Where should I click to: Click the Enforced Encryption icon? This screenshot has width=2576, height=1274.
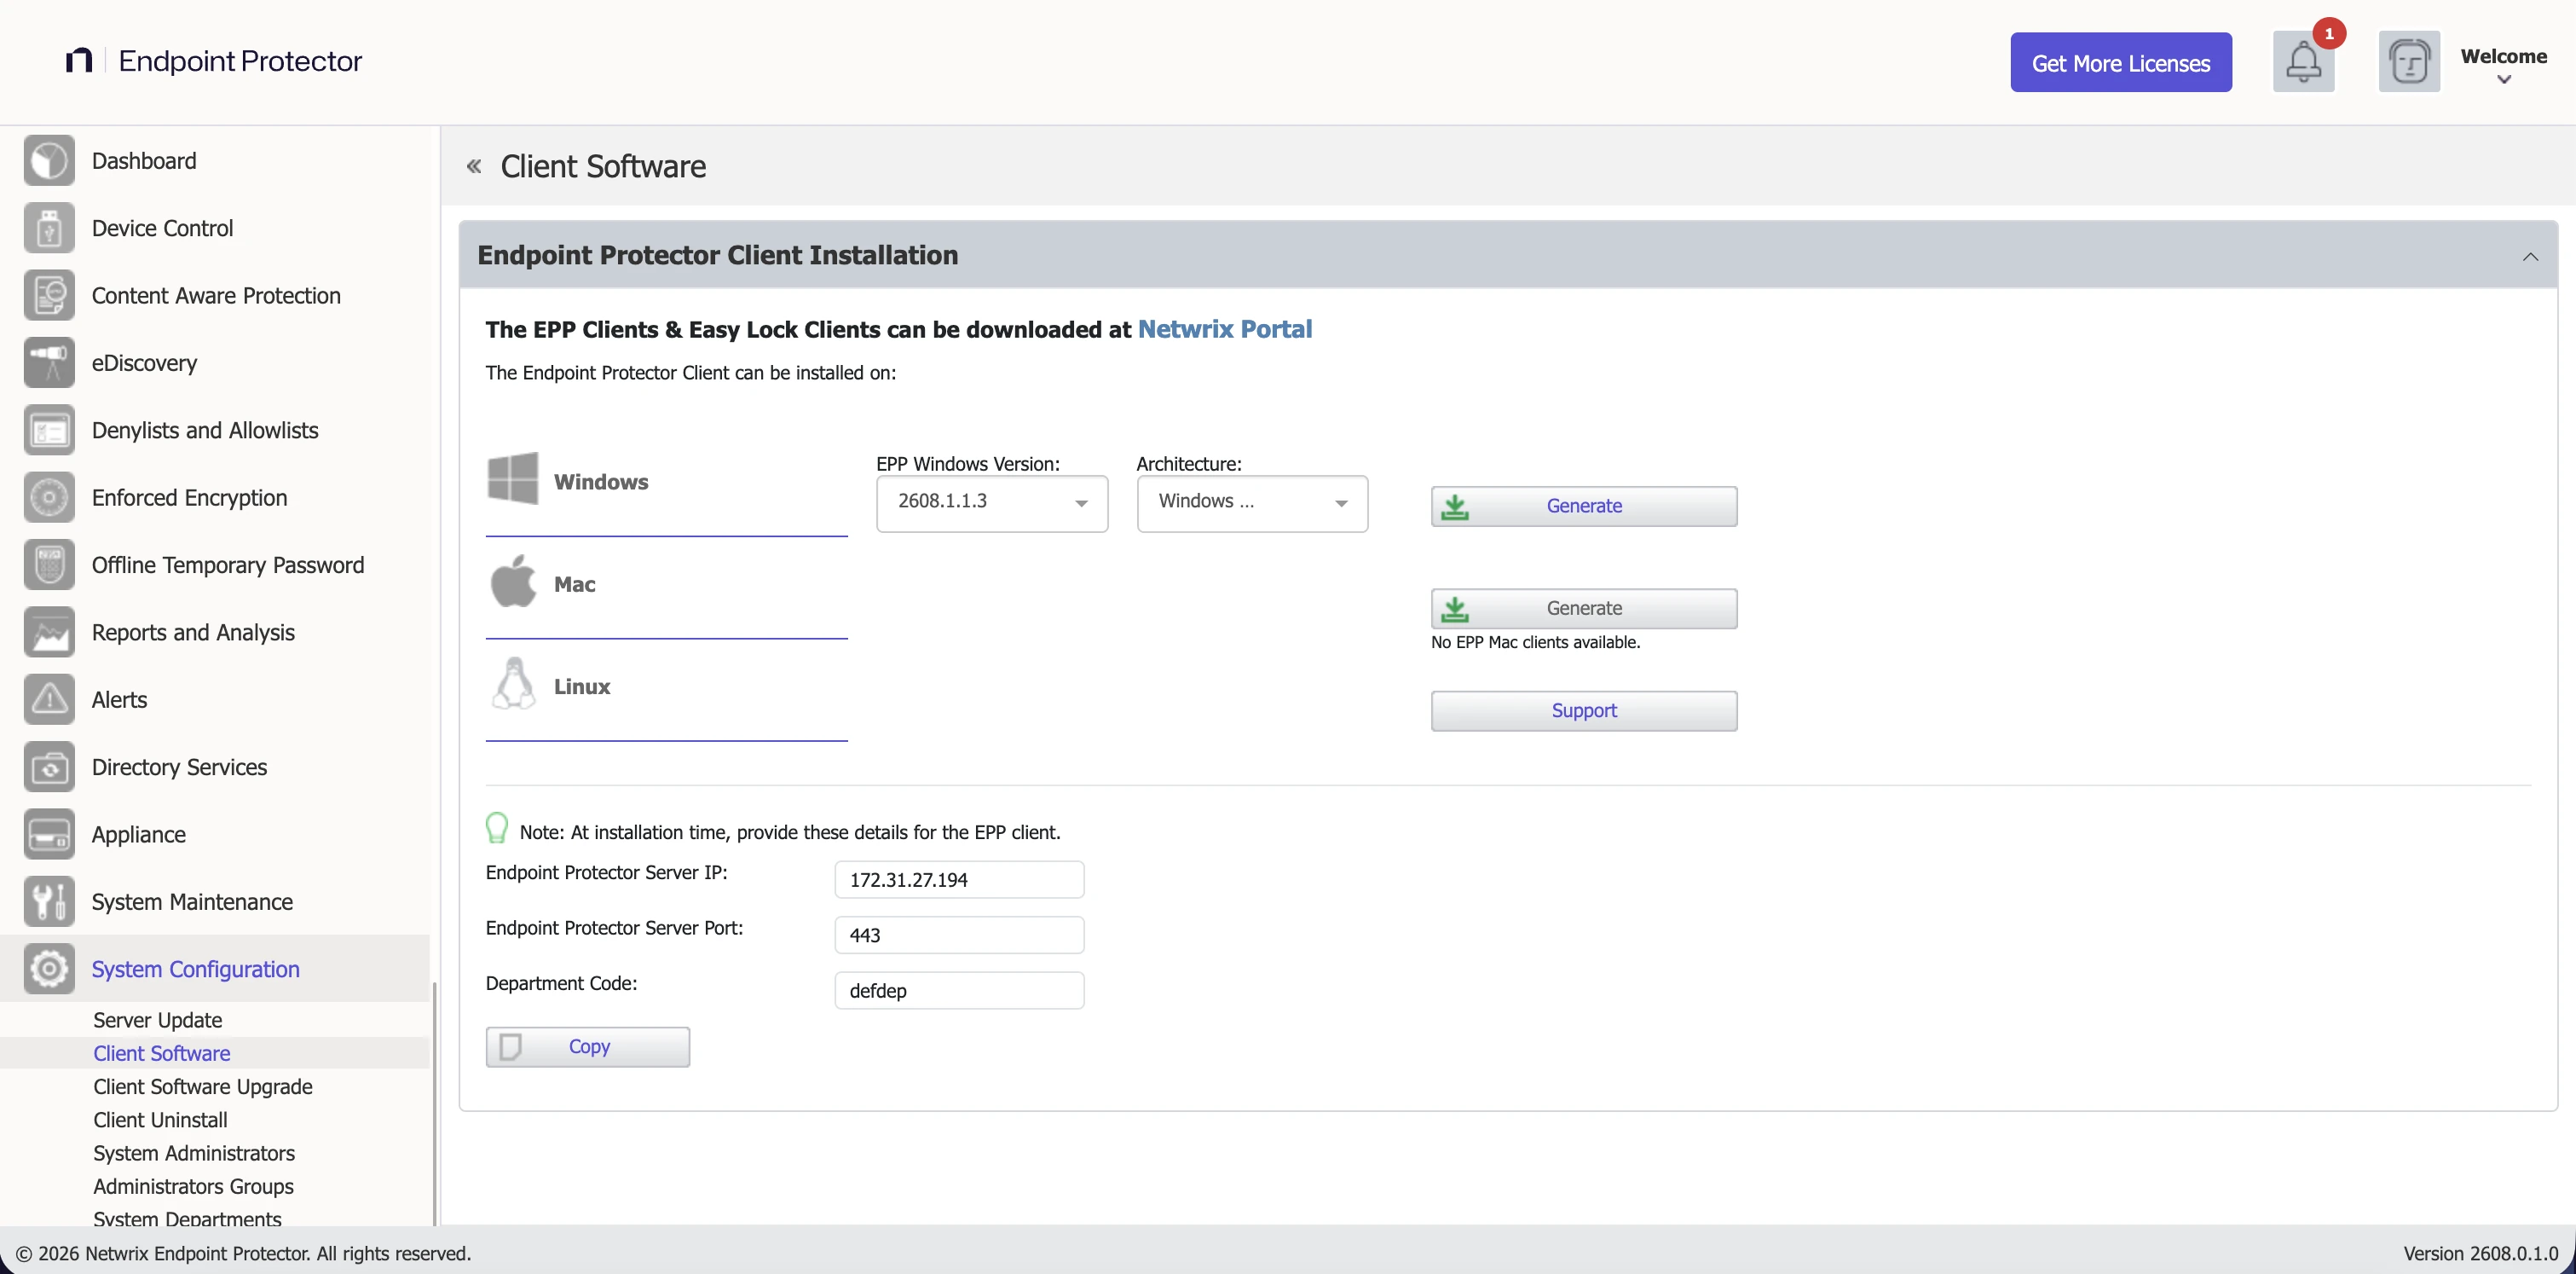(x=49, y=498)
